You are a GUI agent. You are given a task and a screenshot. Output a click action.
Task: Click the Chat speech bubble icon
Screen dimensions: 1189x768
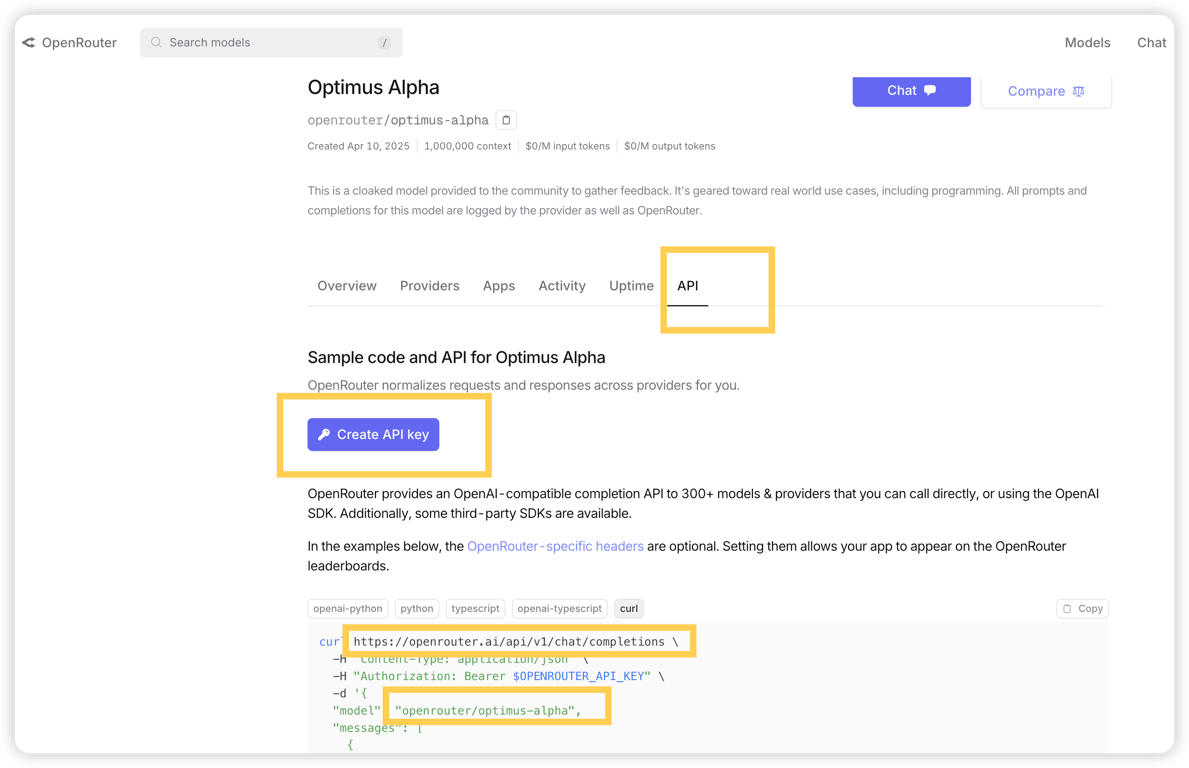click(x=930, y=90)
